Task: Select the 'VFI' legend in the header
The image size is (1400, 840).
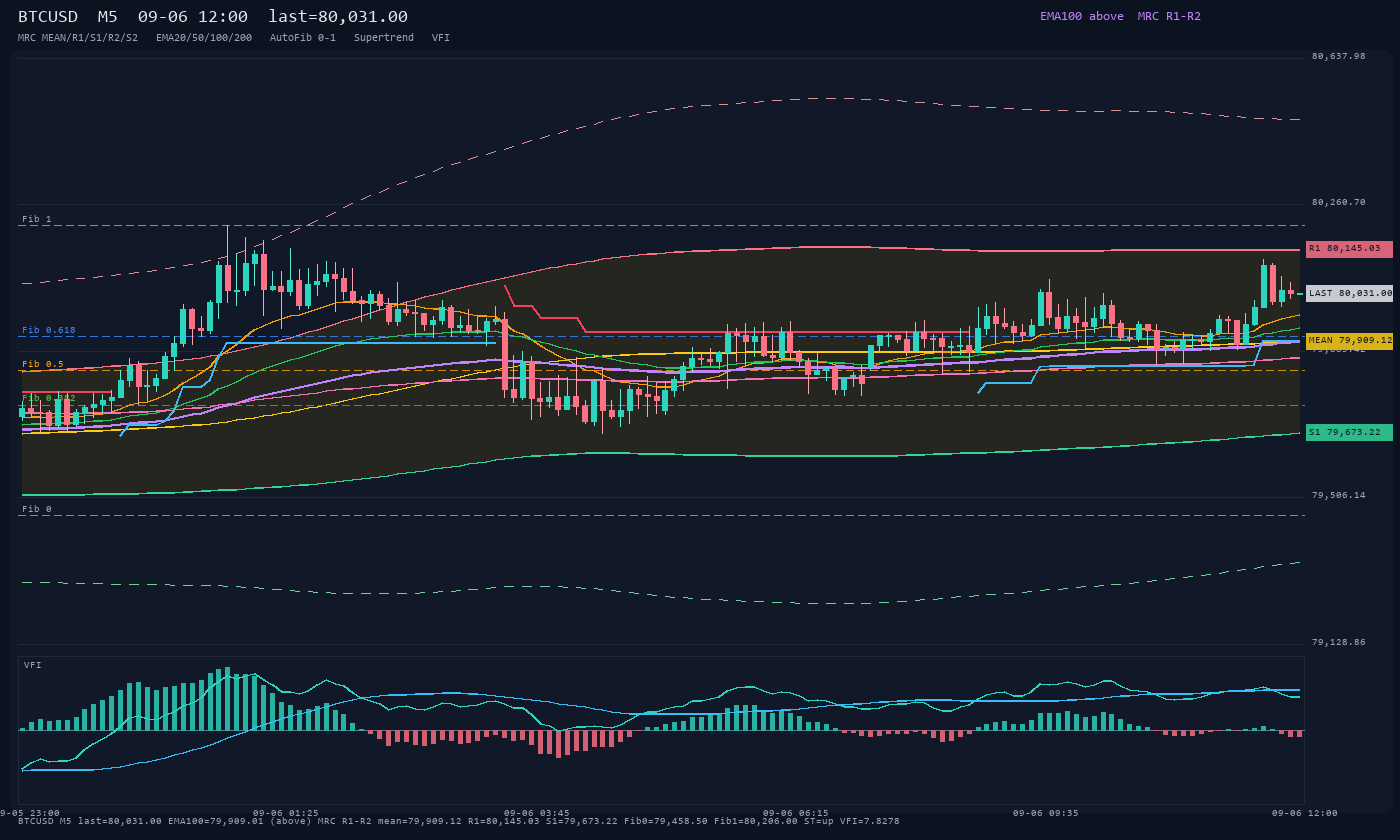Action: point(441,37)
